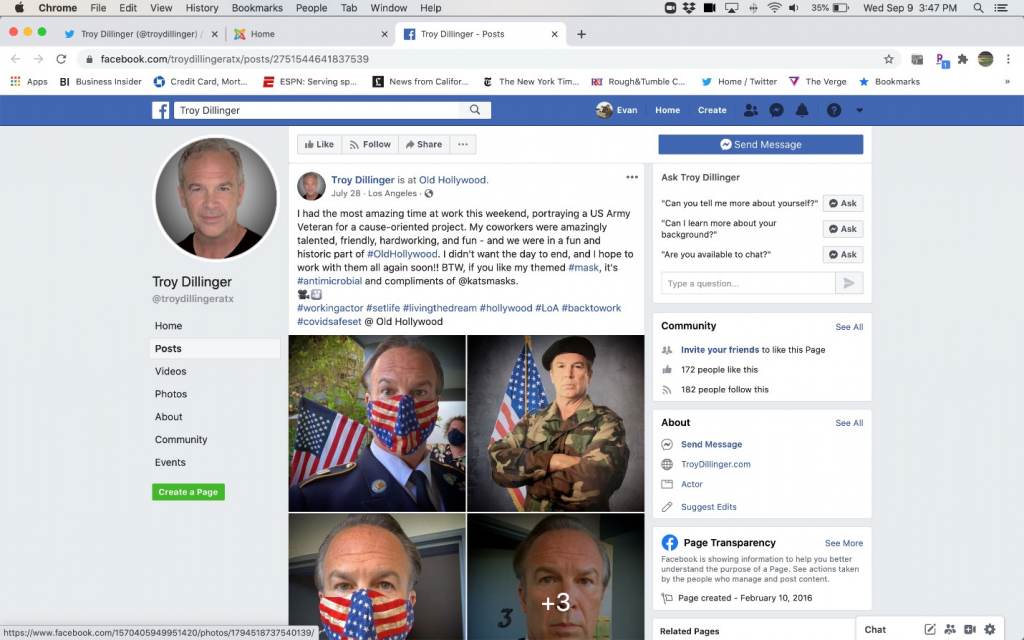The width and height of the screenshot is (1024, 640).
Task: Click the search magnifier in Facebook bar
Action: point(475,110)
